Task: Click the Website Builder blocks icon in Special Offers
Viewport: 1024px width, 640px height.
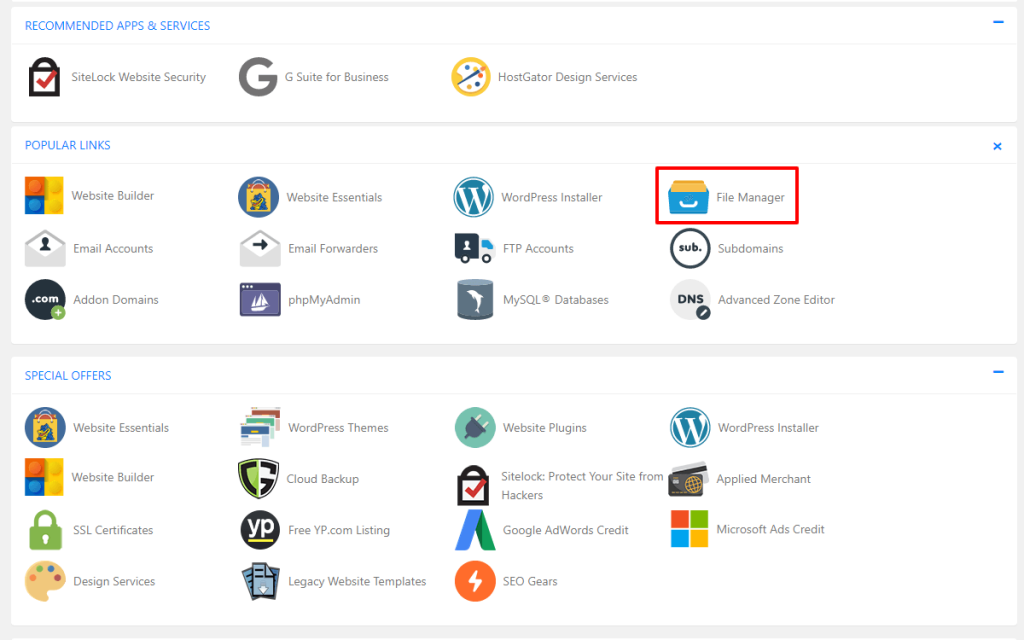Action: pyautogui.click(x=44, y=477)
